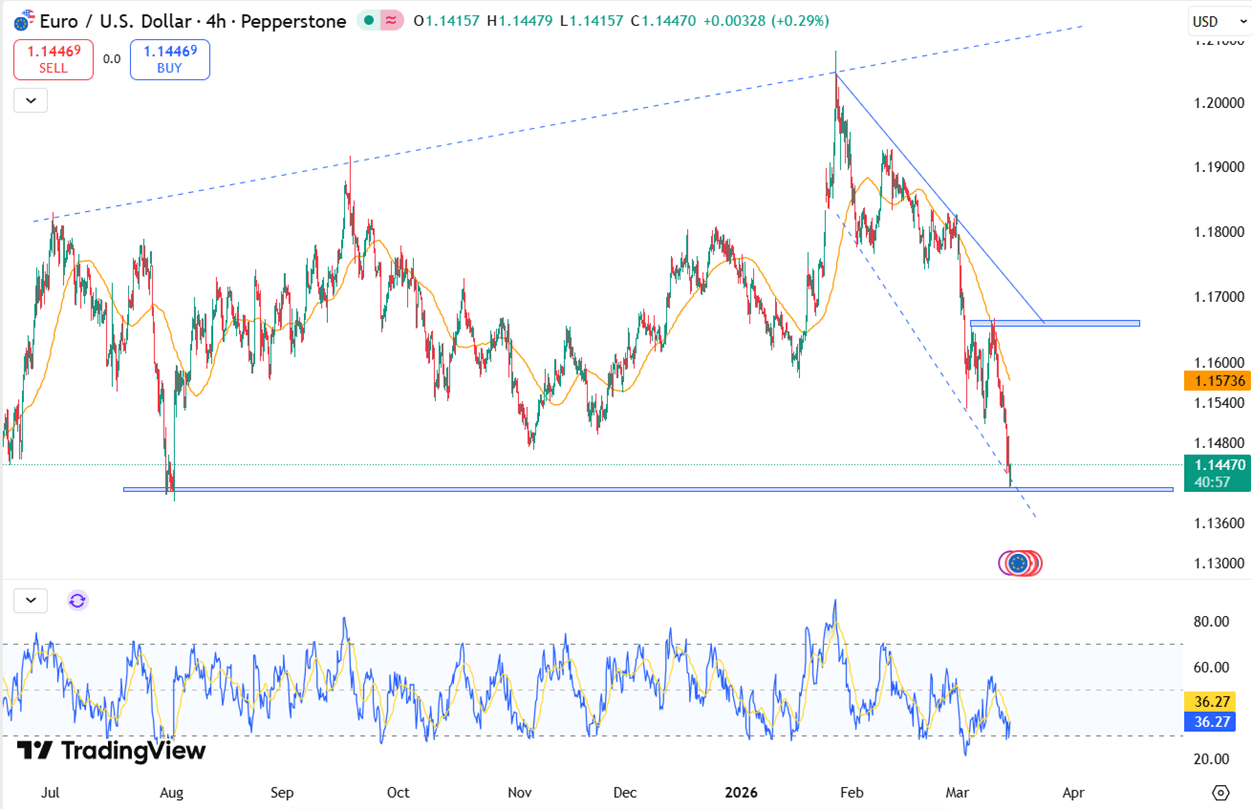Click the 0.0 spread value between Sell and Buy

click(111, 60)
